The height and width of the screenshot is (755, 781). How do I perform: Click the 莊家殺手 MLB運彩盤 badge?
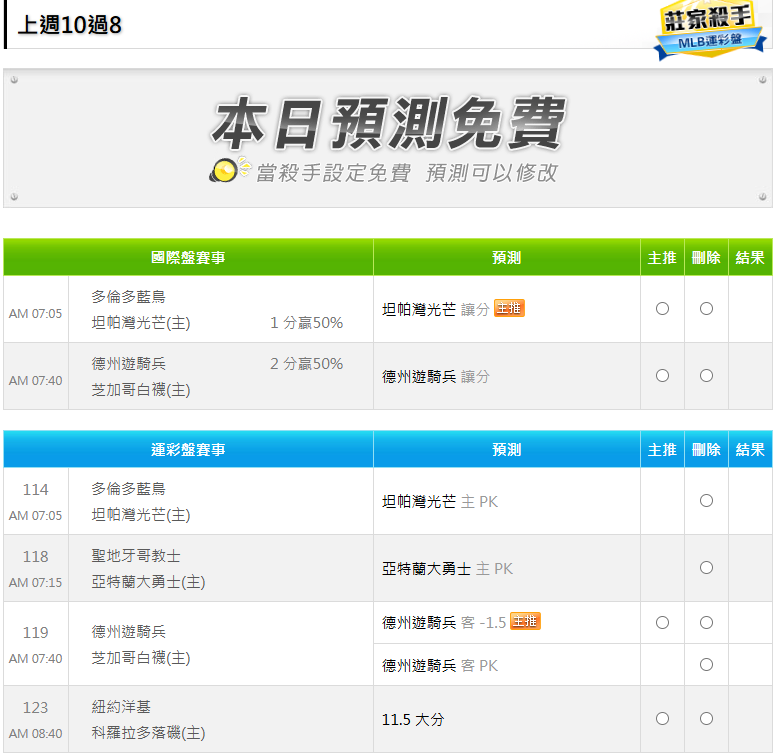[x=710, y=31]
